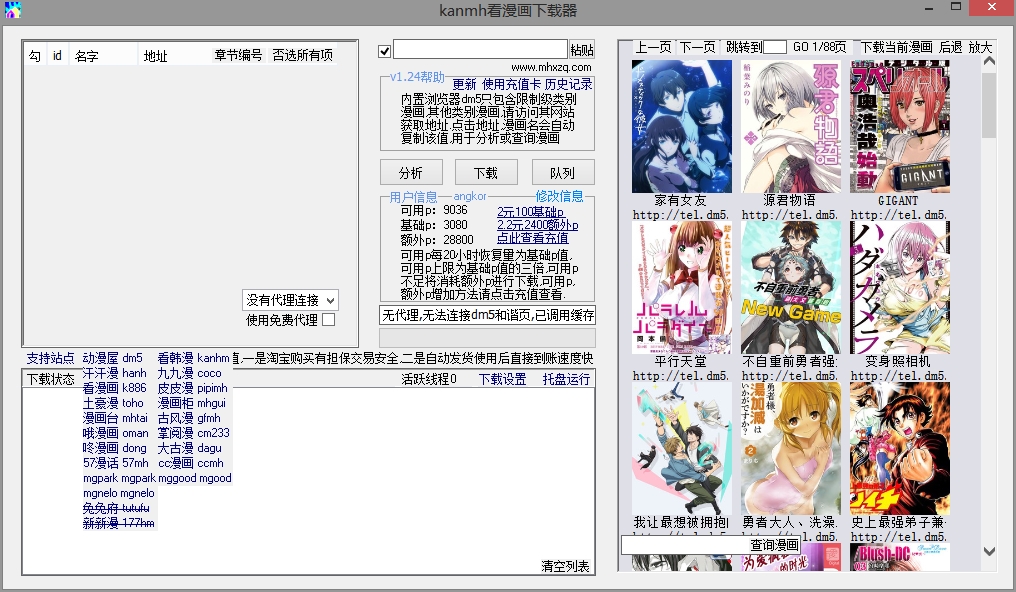Click the 队列 queue button
1016x592 pixels.
pyautogui.click(x=562, y=173)
